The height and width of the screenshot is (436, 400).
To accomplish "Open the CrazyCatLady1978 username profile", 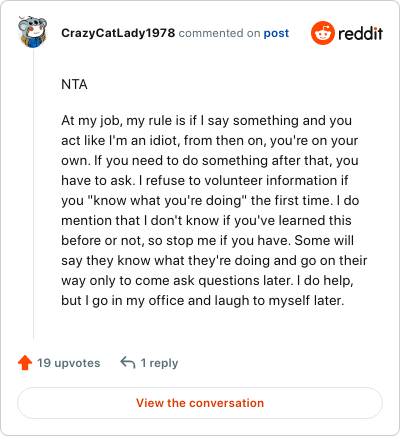I will (x=118, y=33).
